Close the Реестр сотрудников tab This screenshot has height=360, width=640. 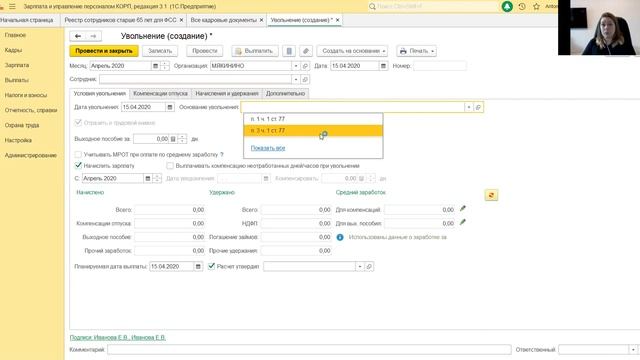coord(181,20)
